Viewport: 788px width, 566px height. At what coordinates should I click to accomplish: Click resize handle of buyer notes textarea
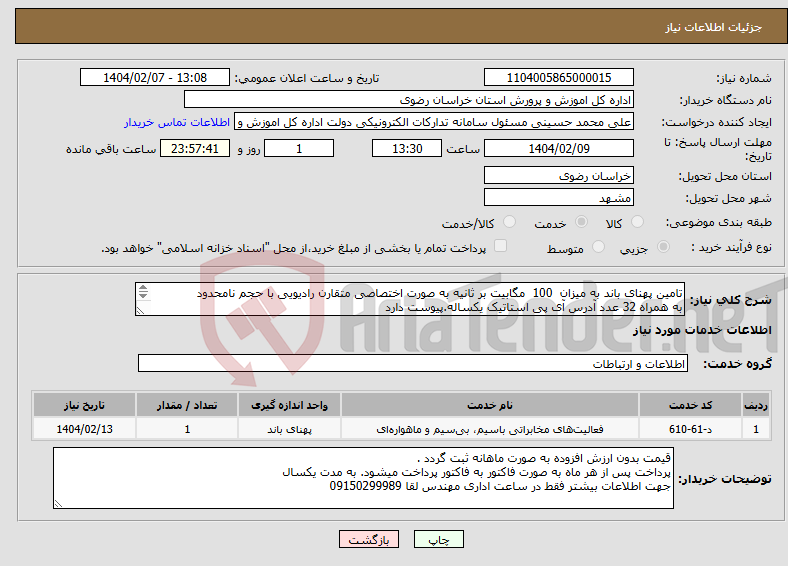pos(58,503)
